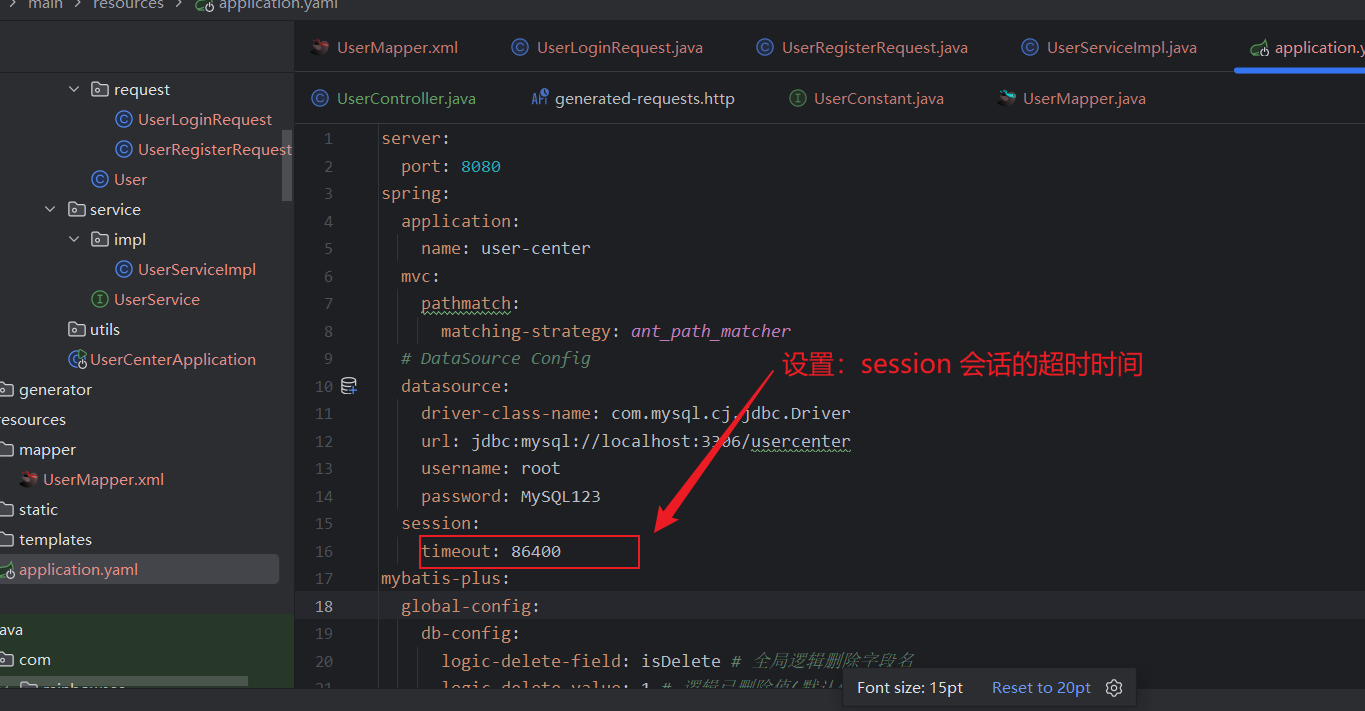Image resolution: width=1365 pixels, height=711 pixels.
Task: Open the UserController.java tab
Action: coord(393,98)
